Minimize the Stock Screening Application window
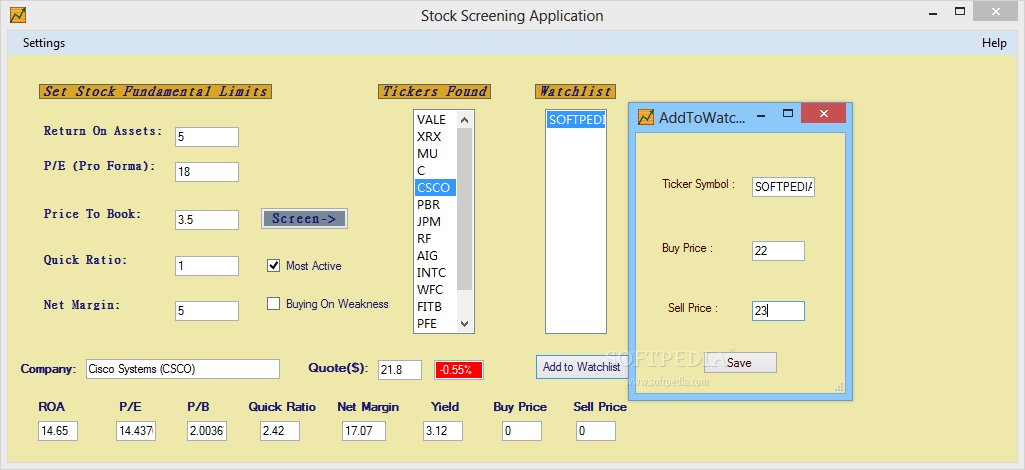Viewport: 1025px width, 470px height. (932, 11)
